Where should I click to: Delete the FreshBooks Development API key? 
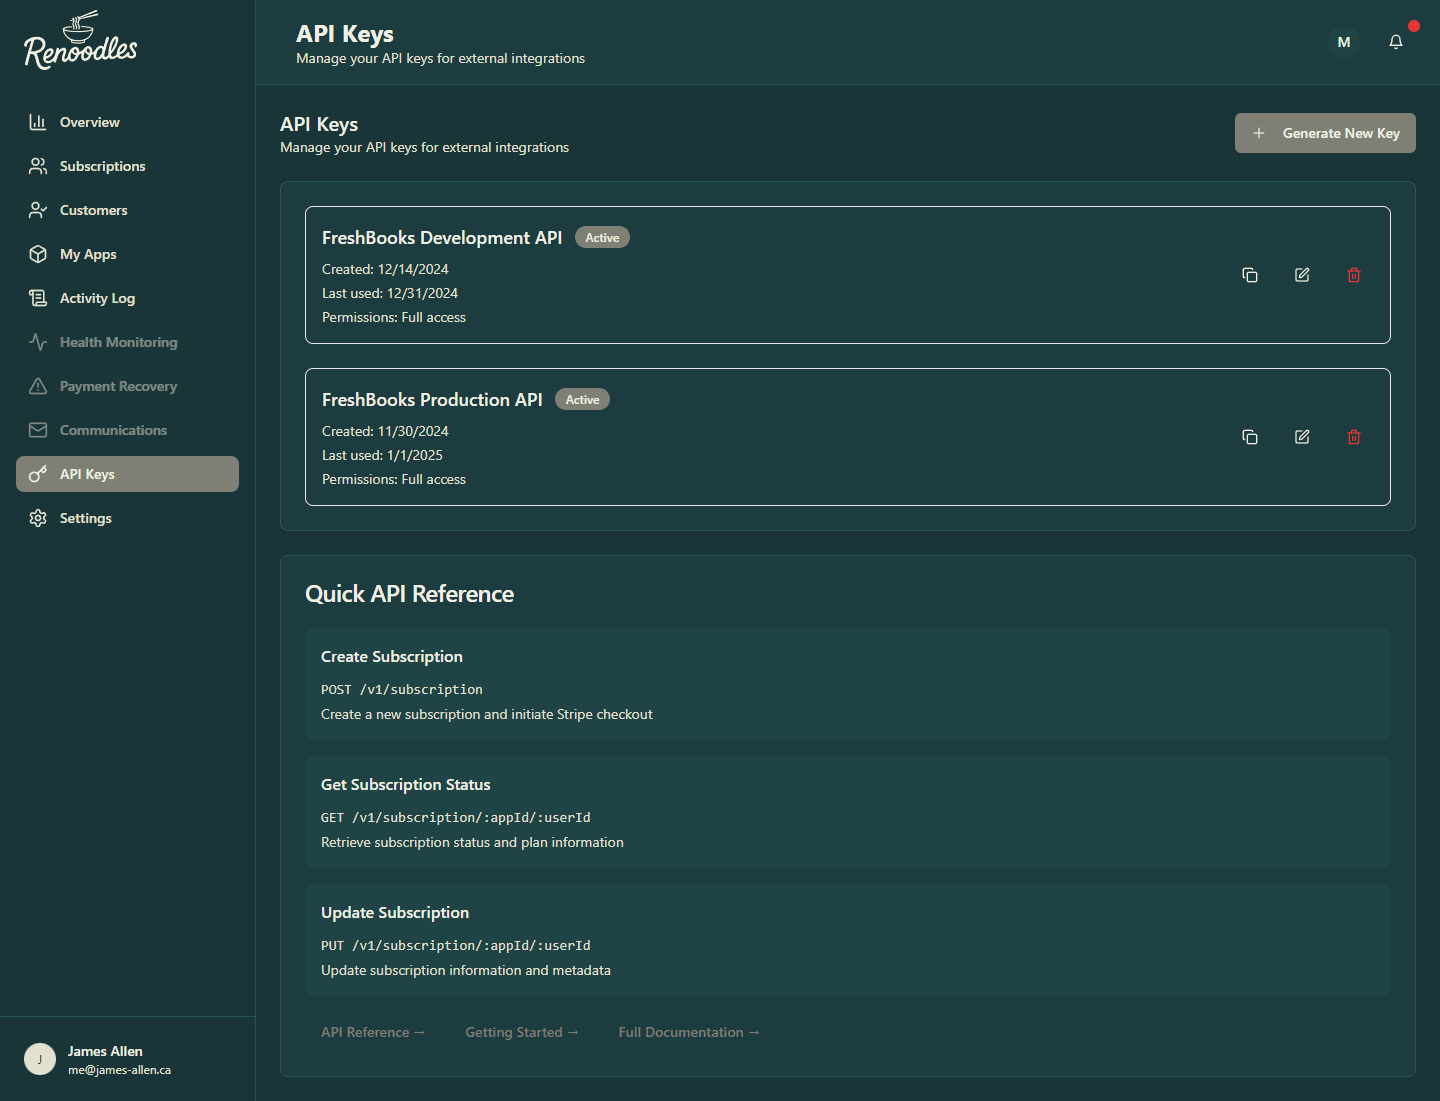pos(1354,274)
